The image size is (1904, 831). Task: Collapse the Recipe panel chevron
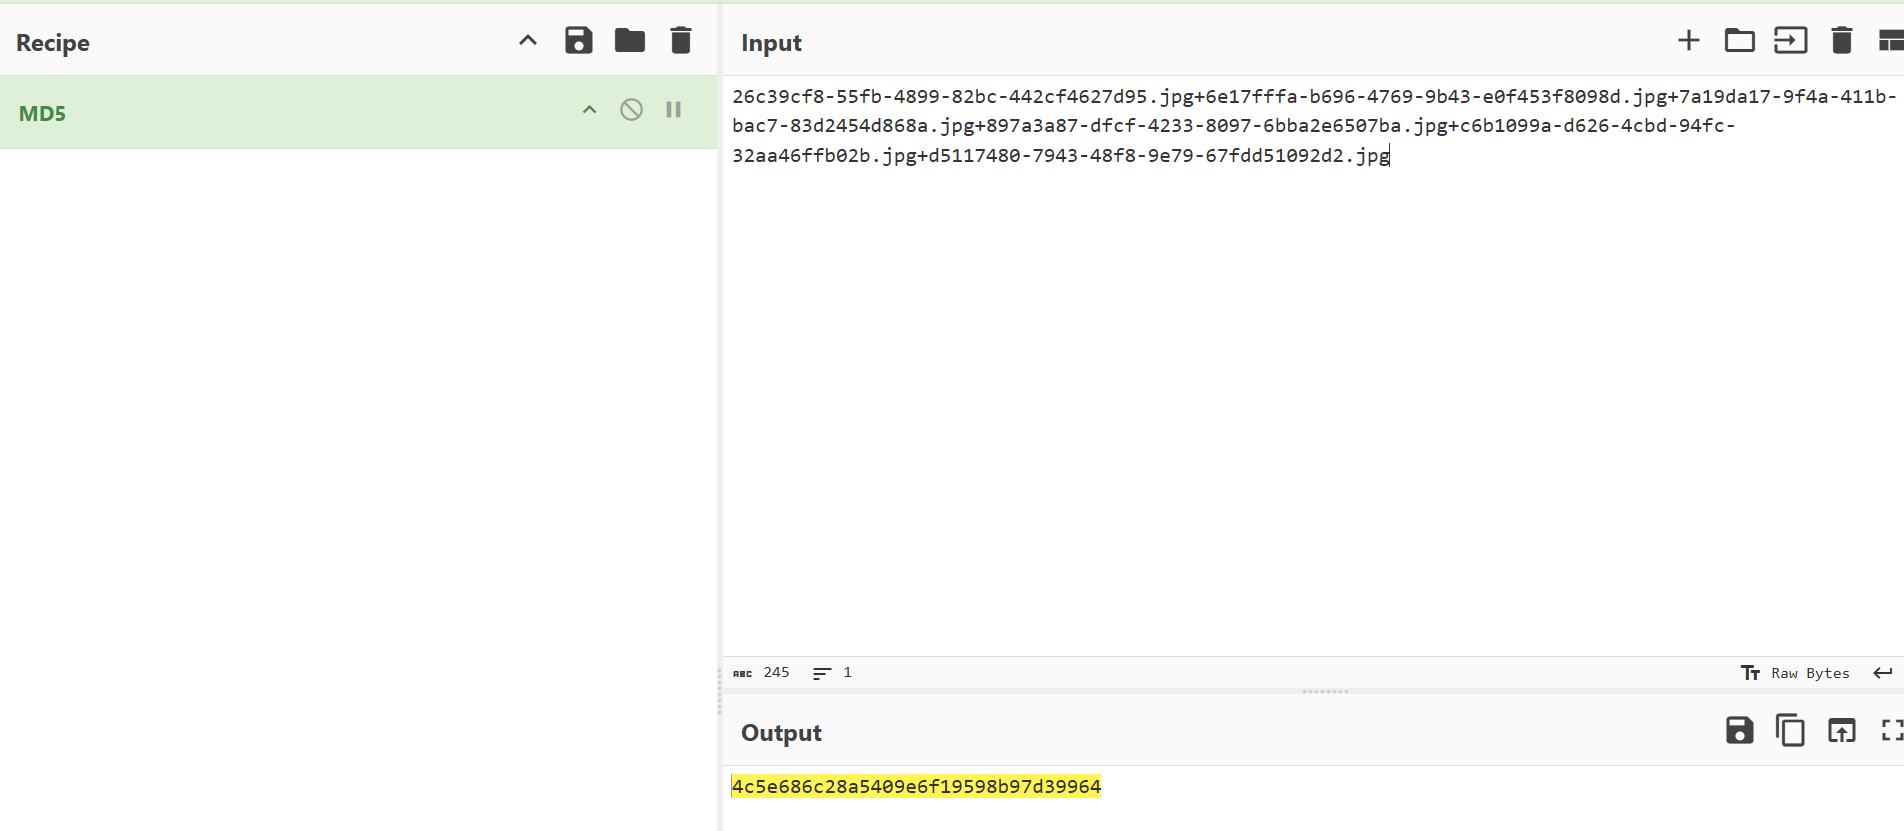pyautogui.click(x=528, y=41)
